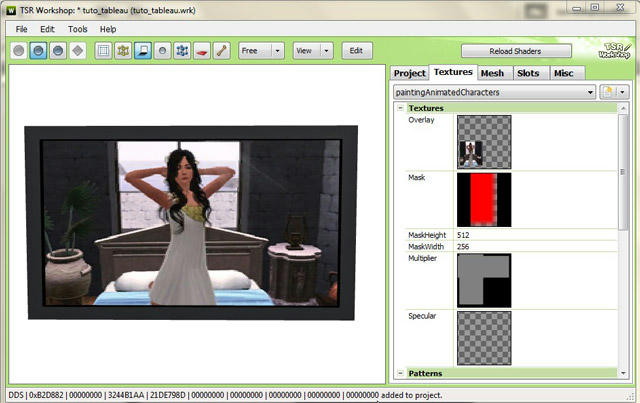Viewport: 640px width, 403px height.
Task: Open the Help menu
Action: [x=108, y=29]
